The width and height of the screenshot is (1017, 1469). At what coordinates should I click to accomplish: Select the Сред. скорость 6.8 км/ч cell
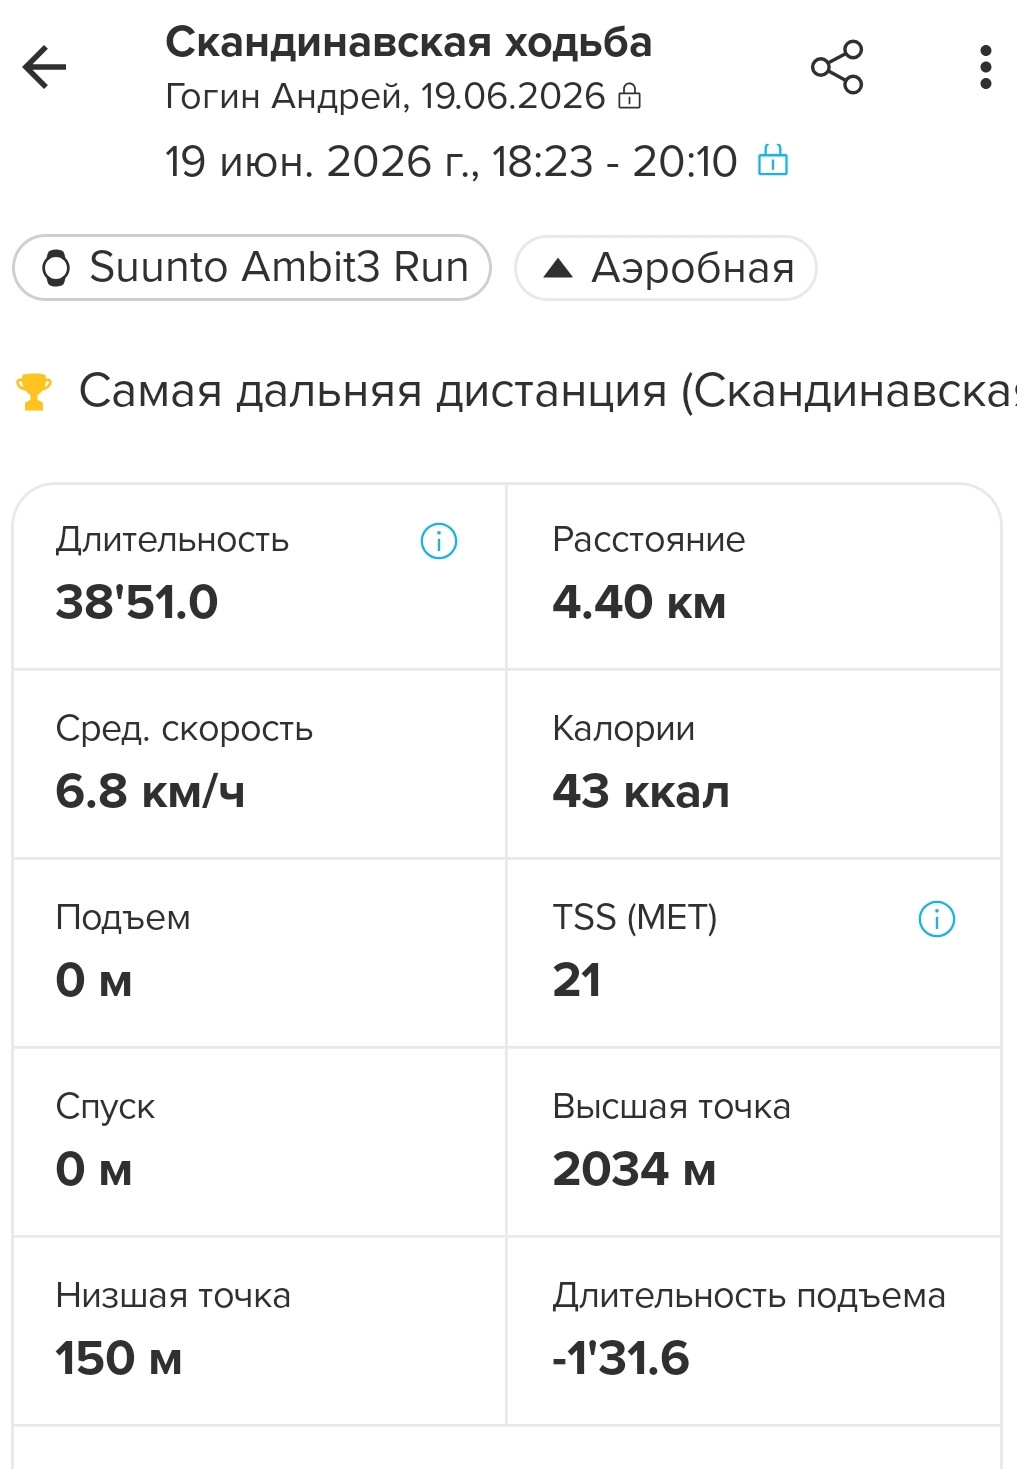(260, 765)
